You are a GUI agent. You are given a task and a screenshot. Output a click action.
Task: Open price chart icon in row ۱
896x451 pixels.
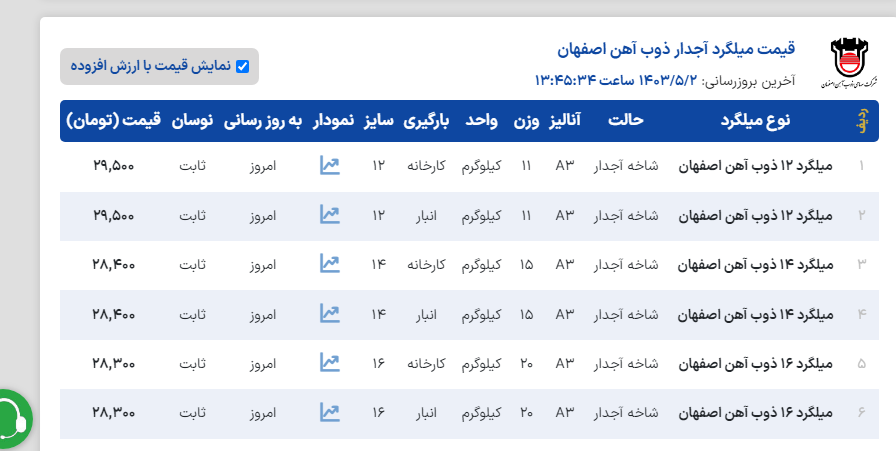(x=330, y=165)
